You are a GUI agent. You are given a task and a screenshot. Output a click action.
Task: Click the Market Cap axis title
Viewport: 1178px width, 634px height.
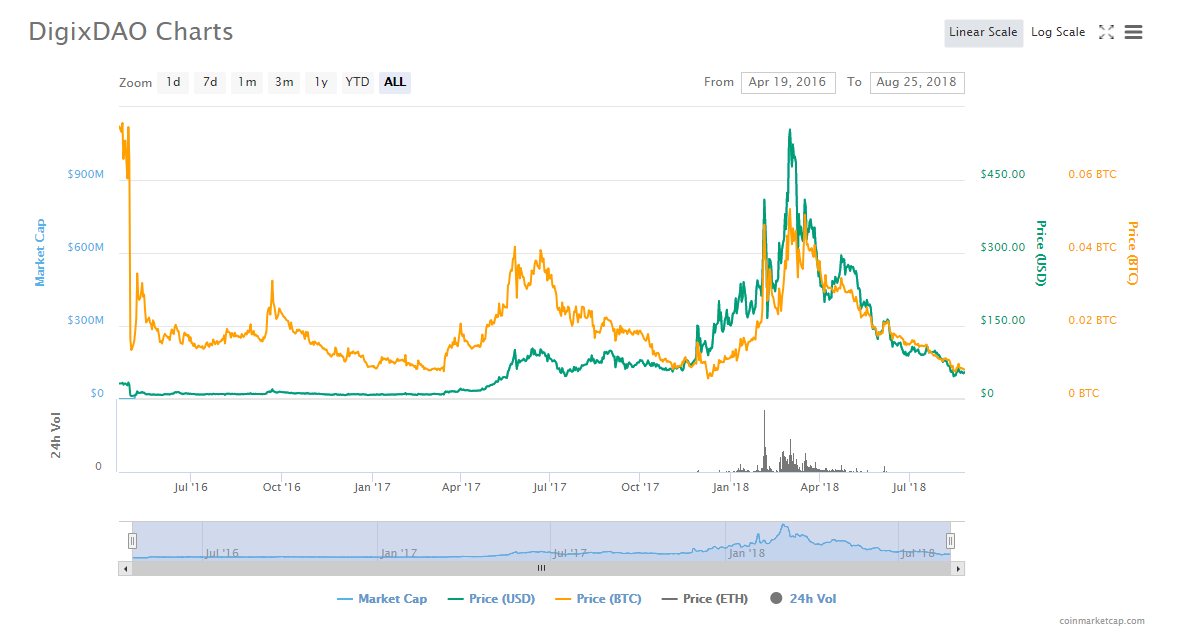(x=40, y=252)
